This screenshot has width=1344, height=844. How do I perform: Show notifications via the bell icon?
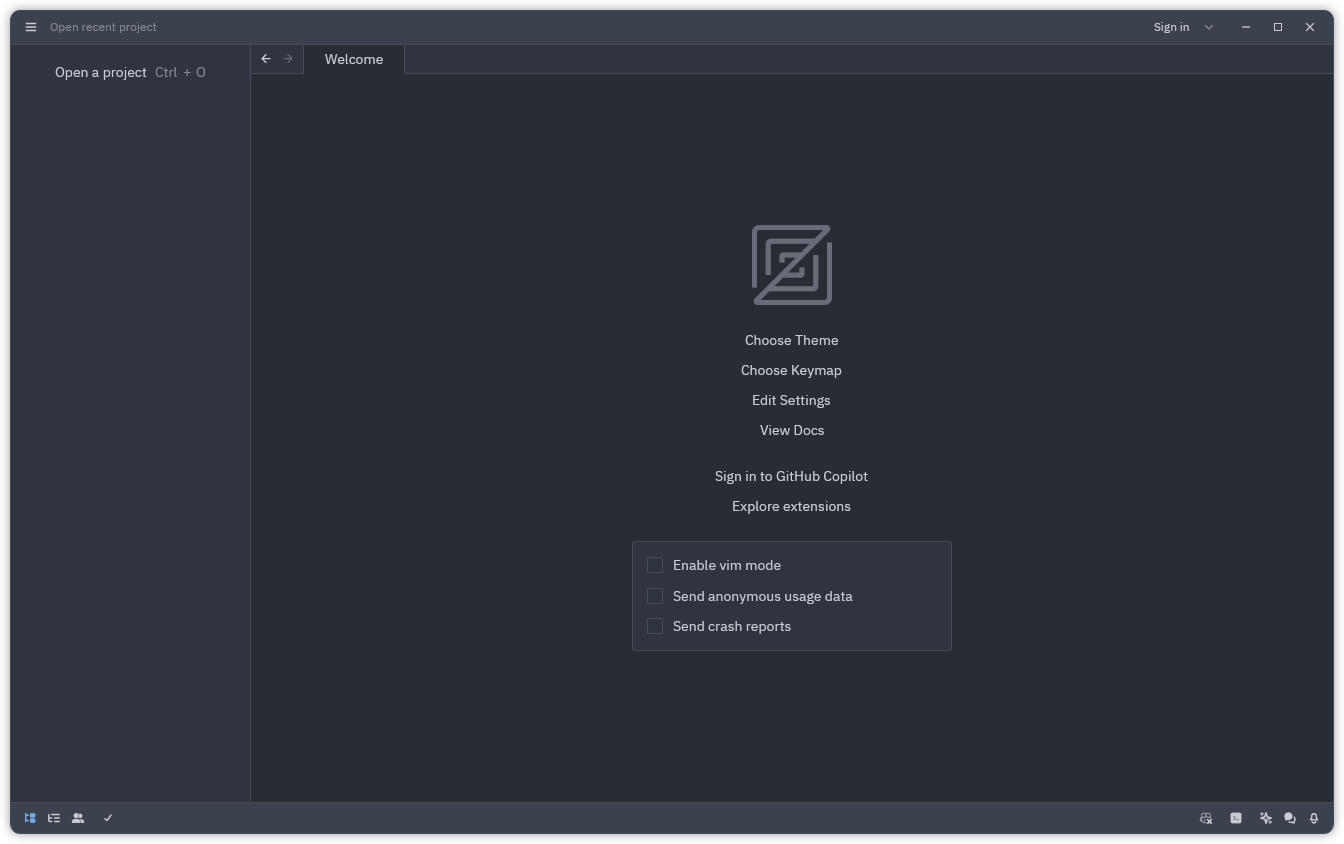1313,818
